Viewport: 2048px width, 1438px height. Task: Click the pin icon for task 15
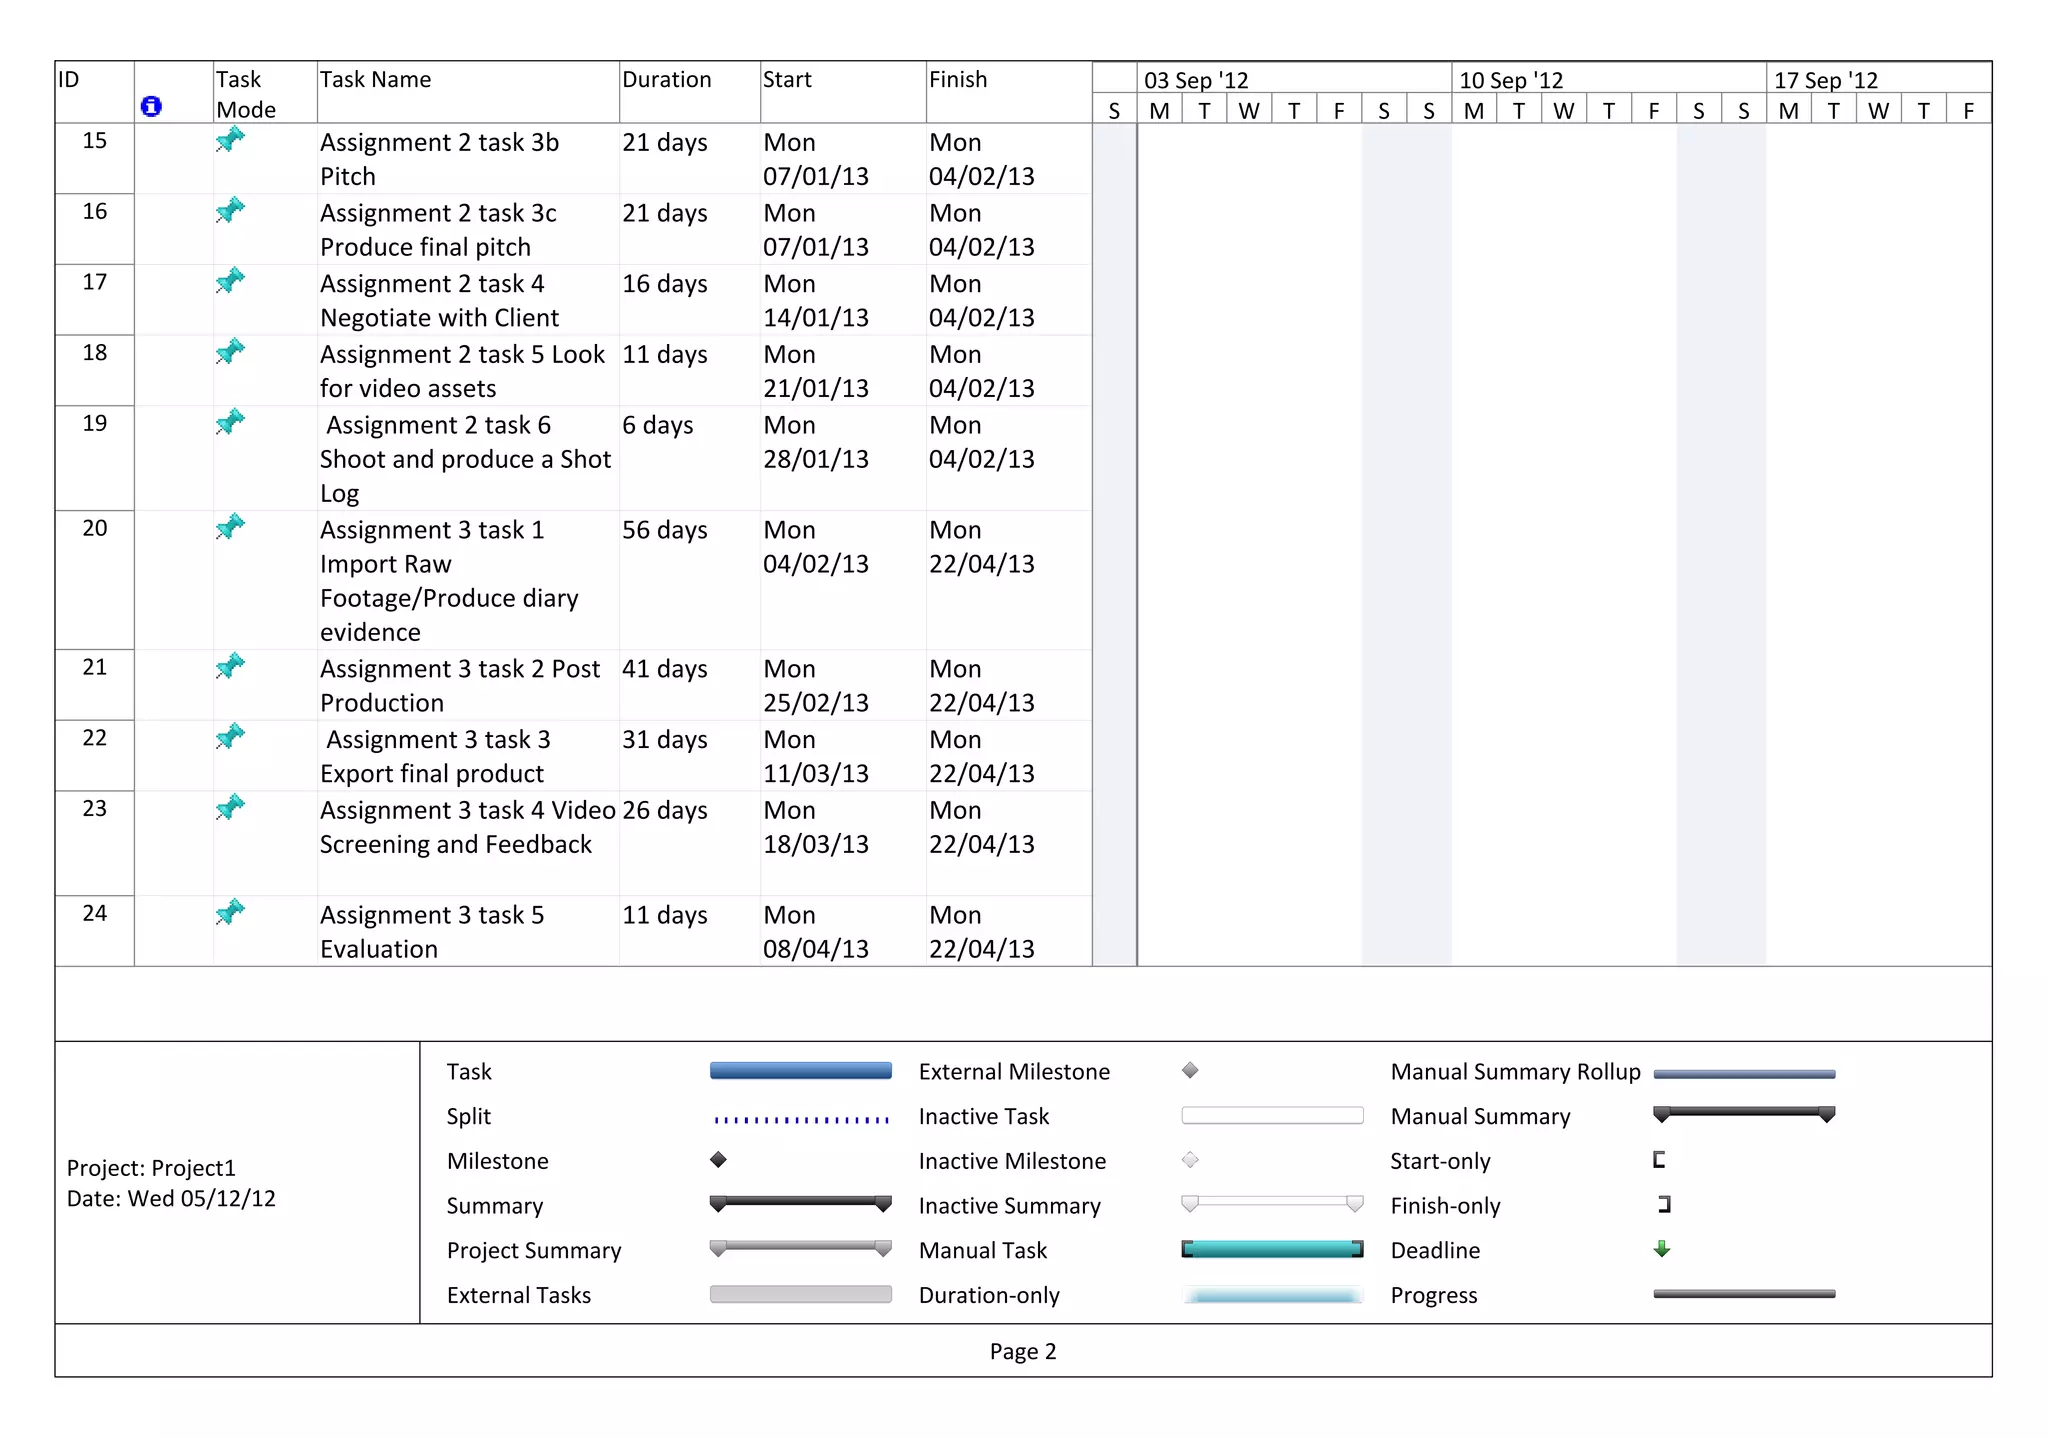(230, 140)
